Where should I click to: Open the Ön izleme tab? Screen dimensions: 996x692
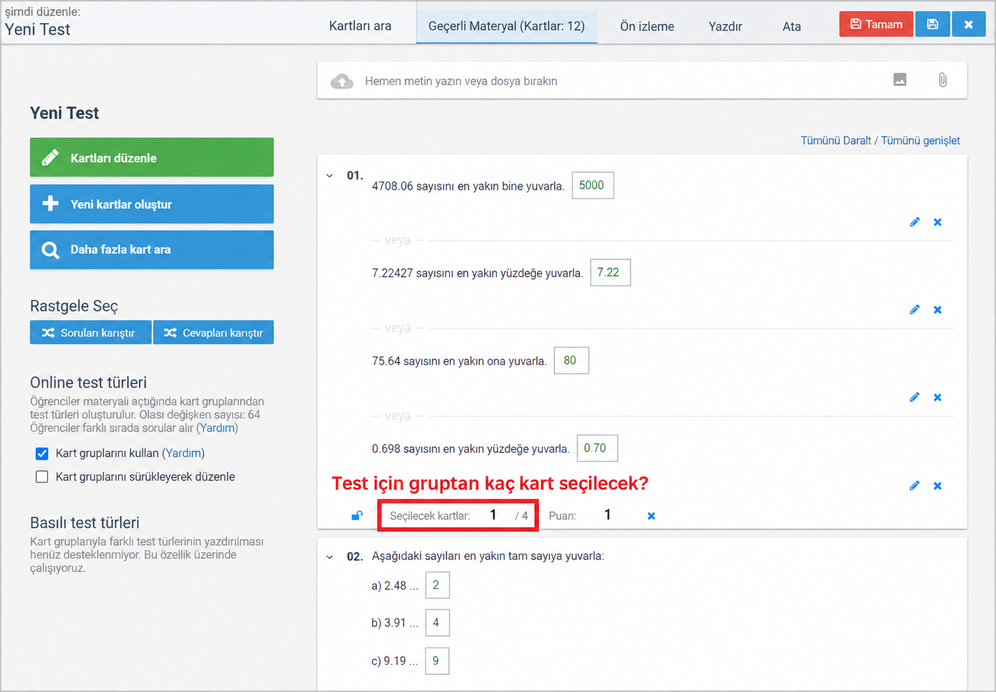(647, 27)
